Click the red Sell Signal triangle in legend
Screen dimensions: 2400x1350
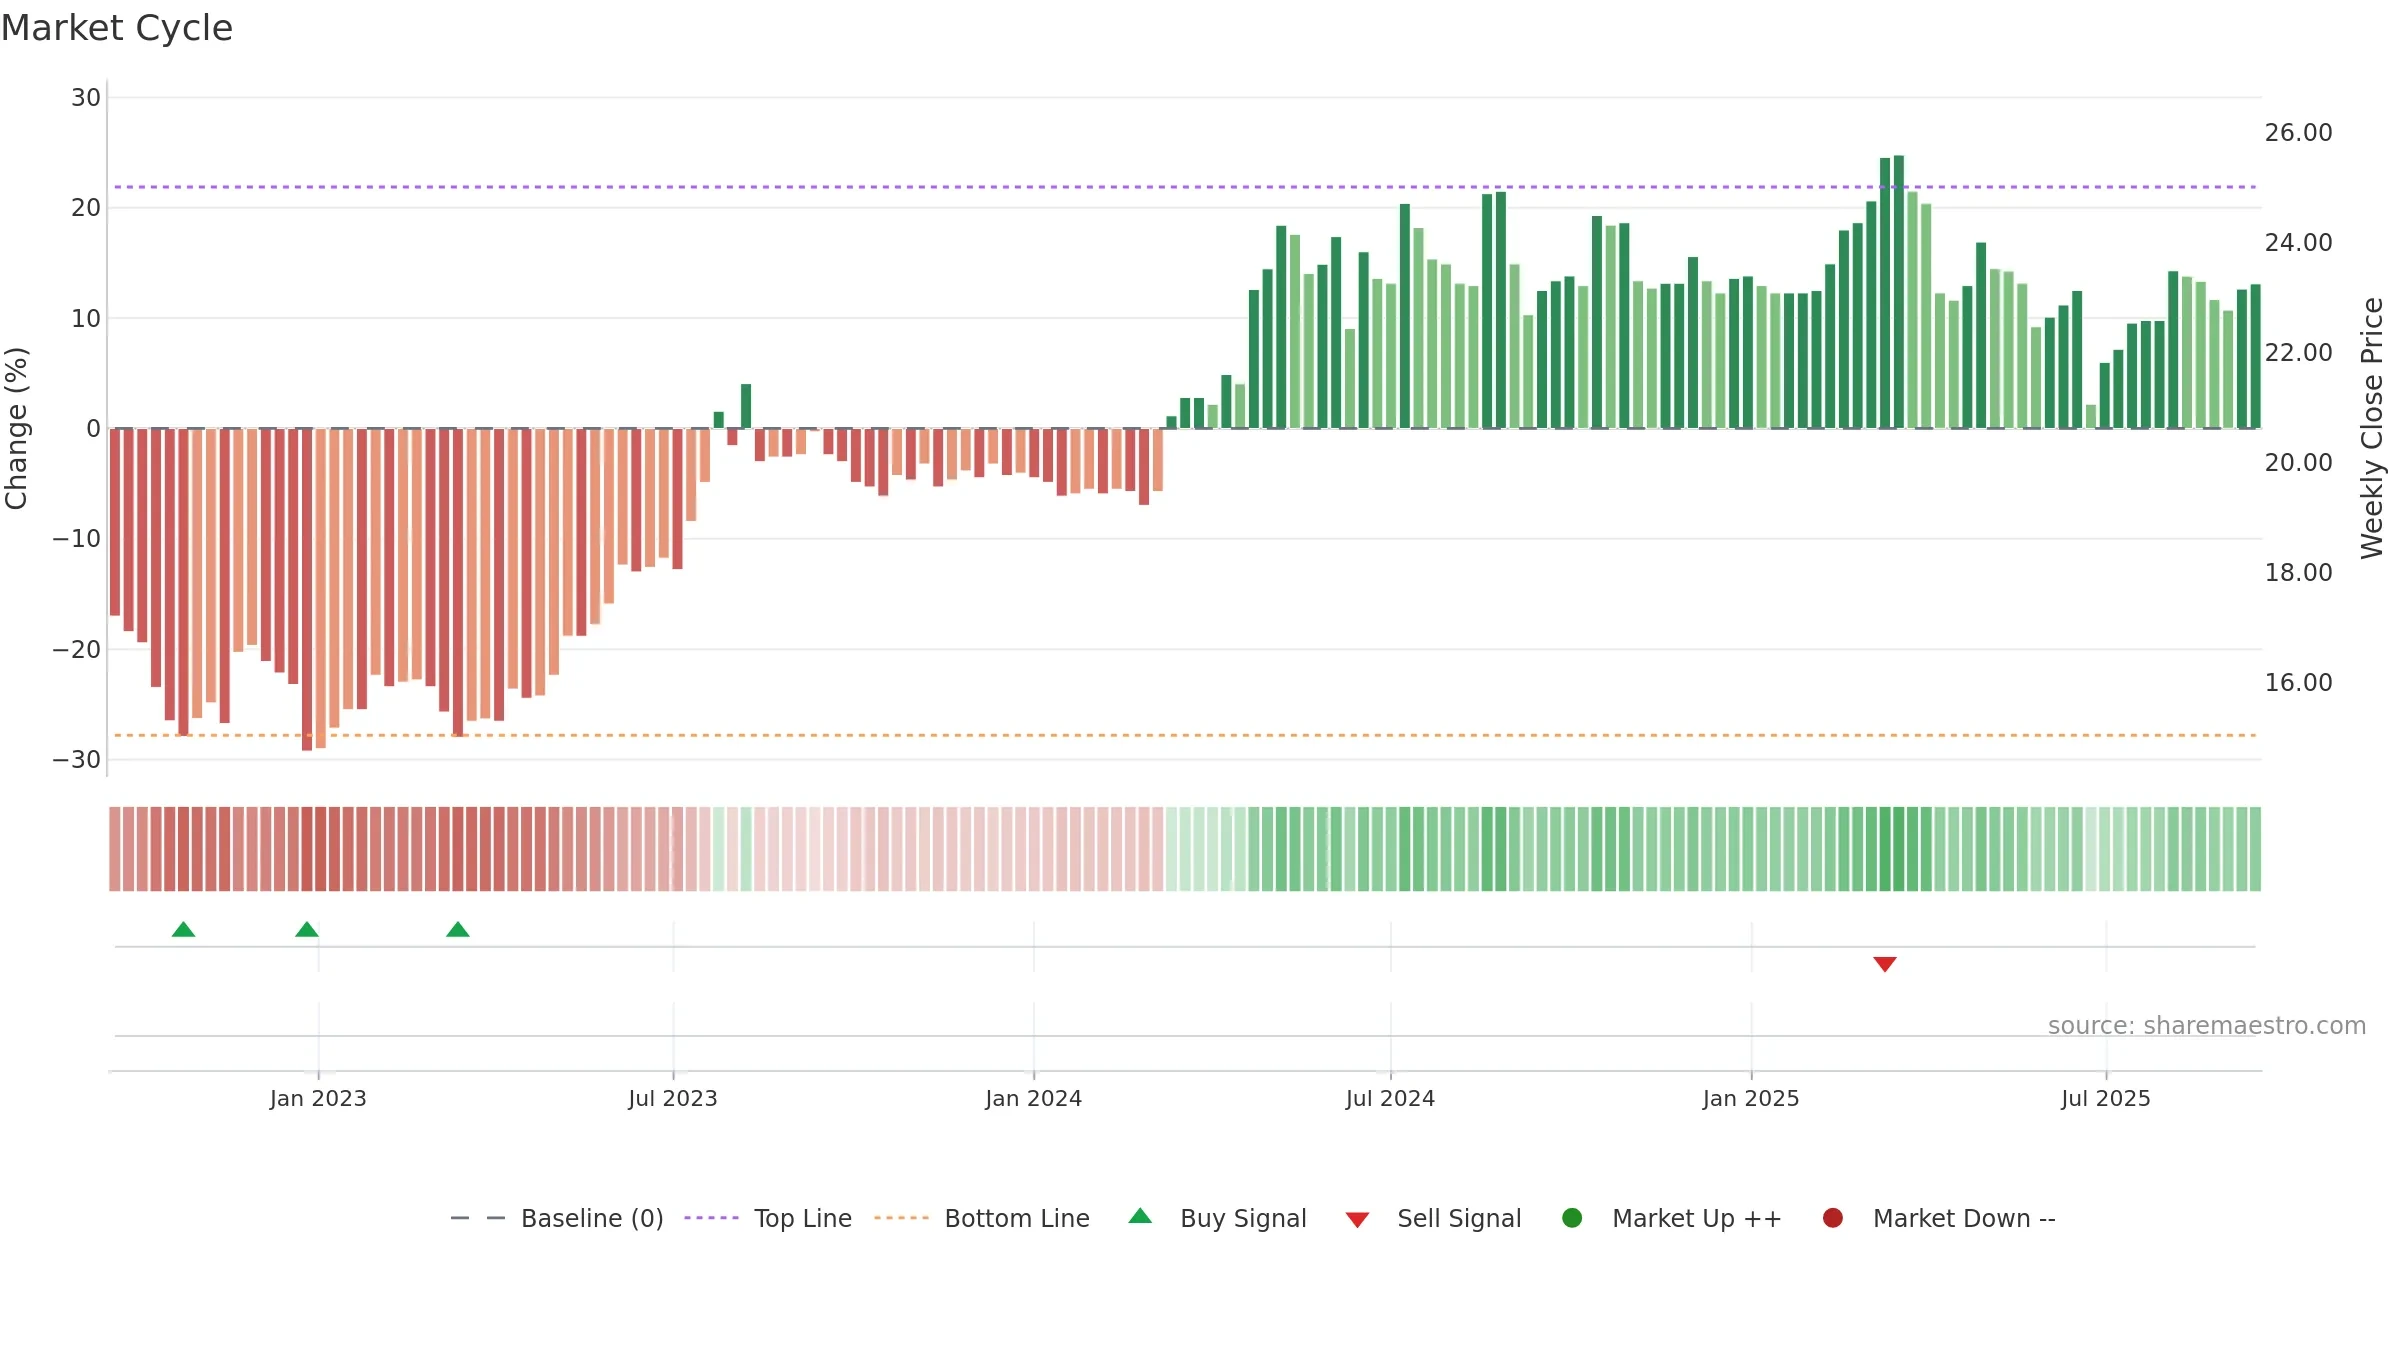tap(1357, 1220)
